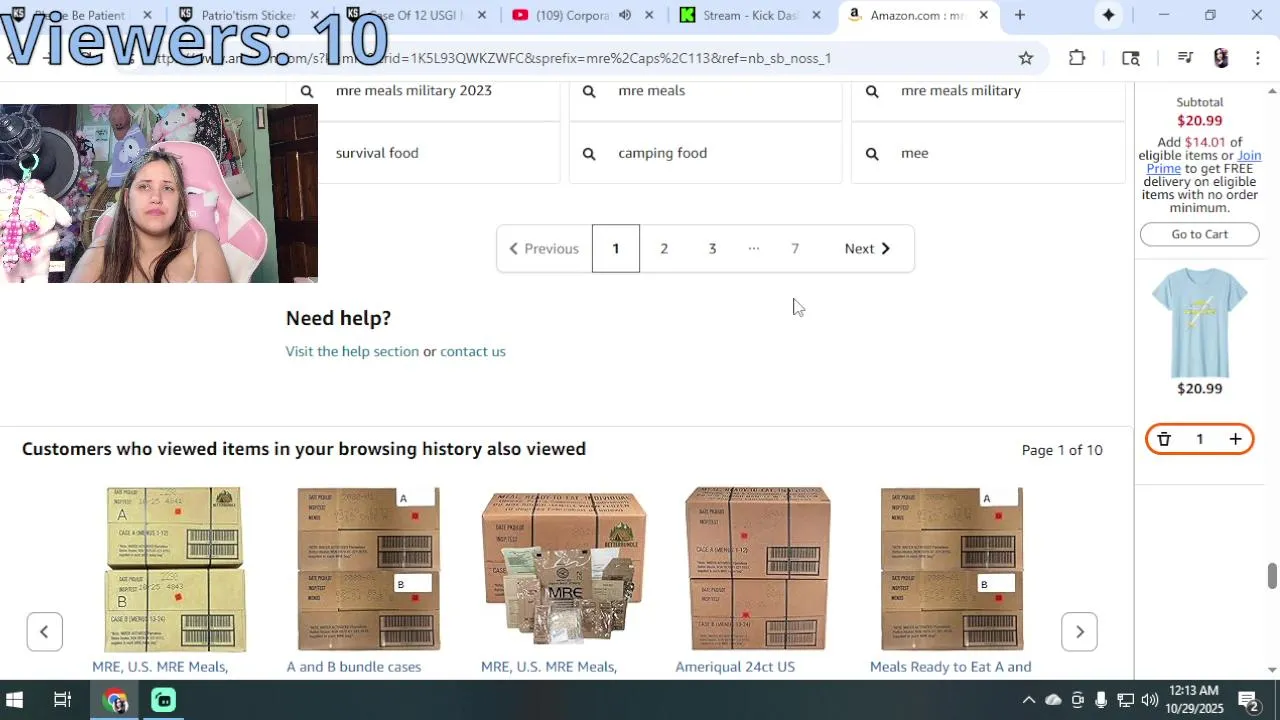Go to previous carousel page with the left arrow

(44, 631)
